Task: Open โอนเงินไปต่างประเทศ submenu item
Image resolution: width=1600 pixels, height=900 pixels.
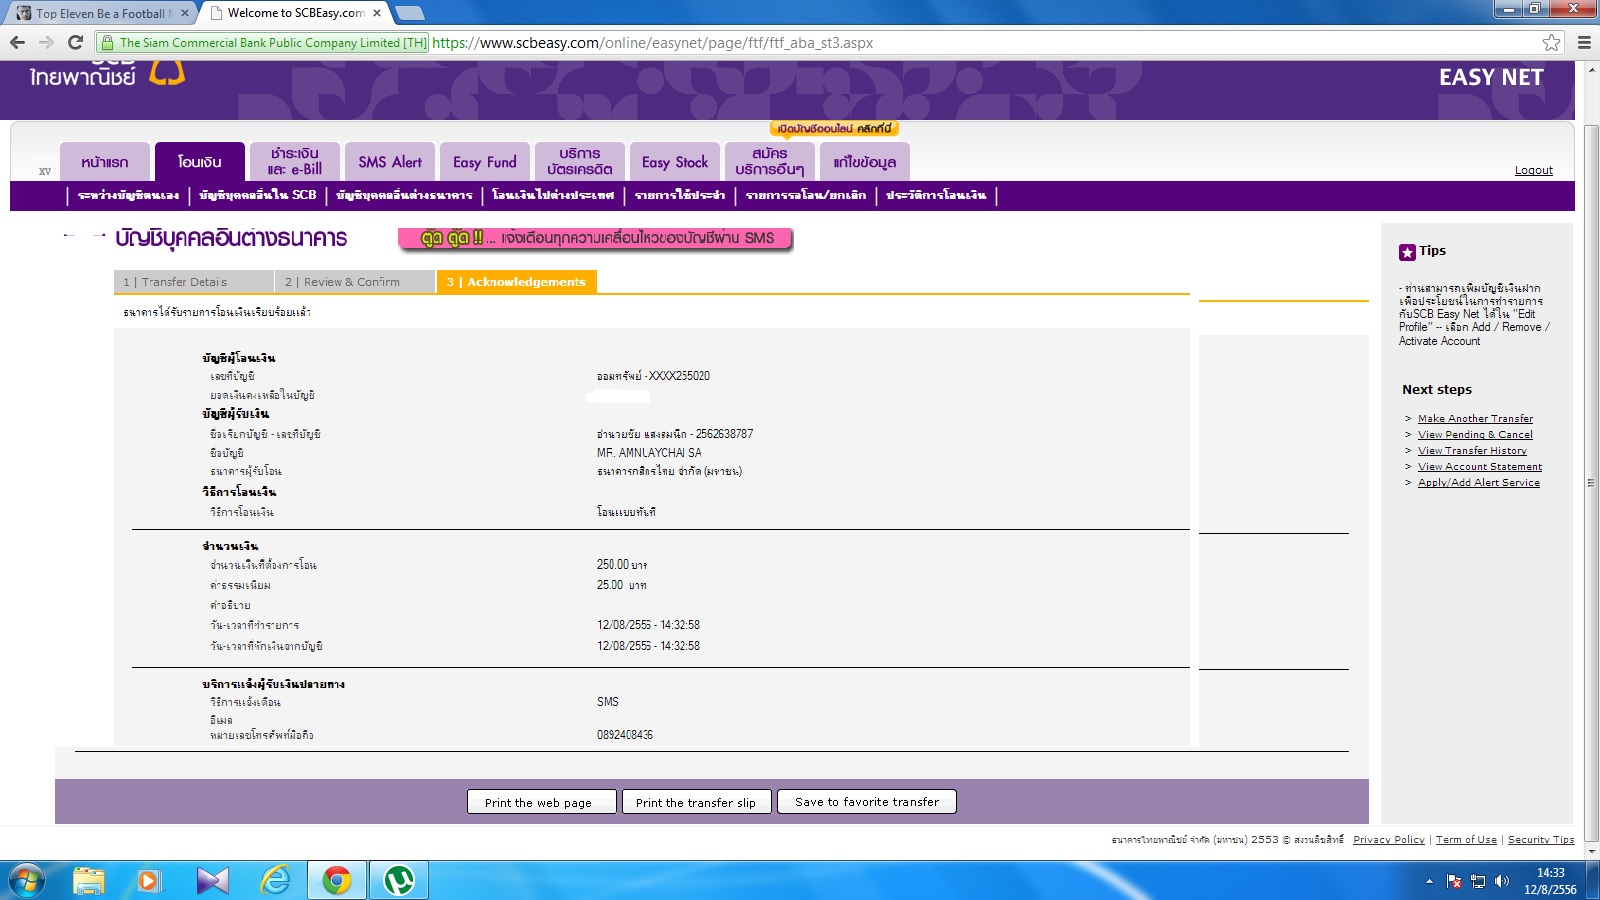Action: point(553,195)
